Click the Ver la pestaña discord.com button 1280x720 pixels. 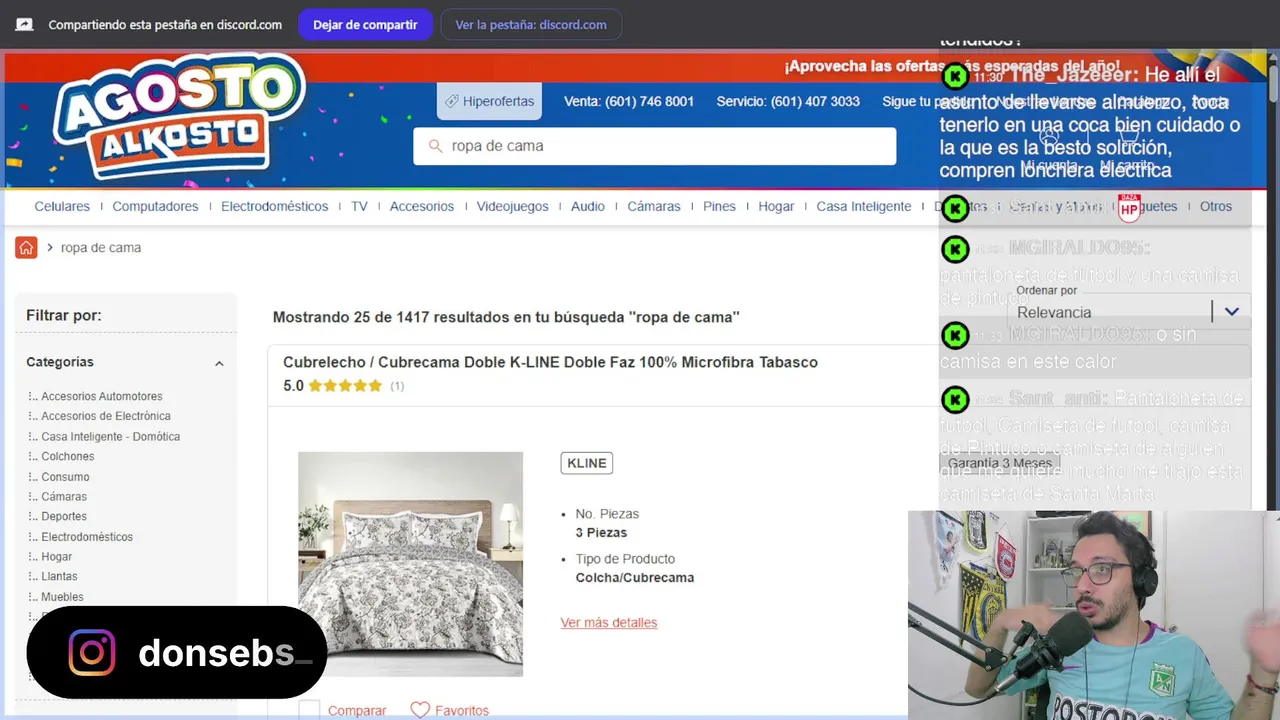[x=531, y=25]
